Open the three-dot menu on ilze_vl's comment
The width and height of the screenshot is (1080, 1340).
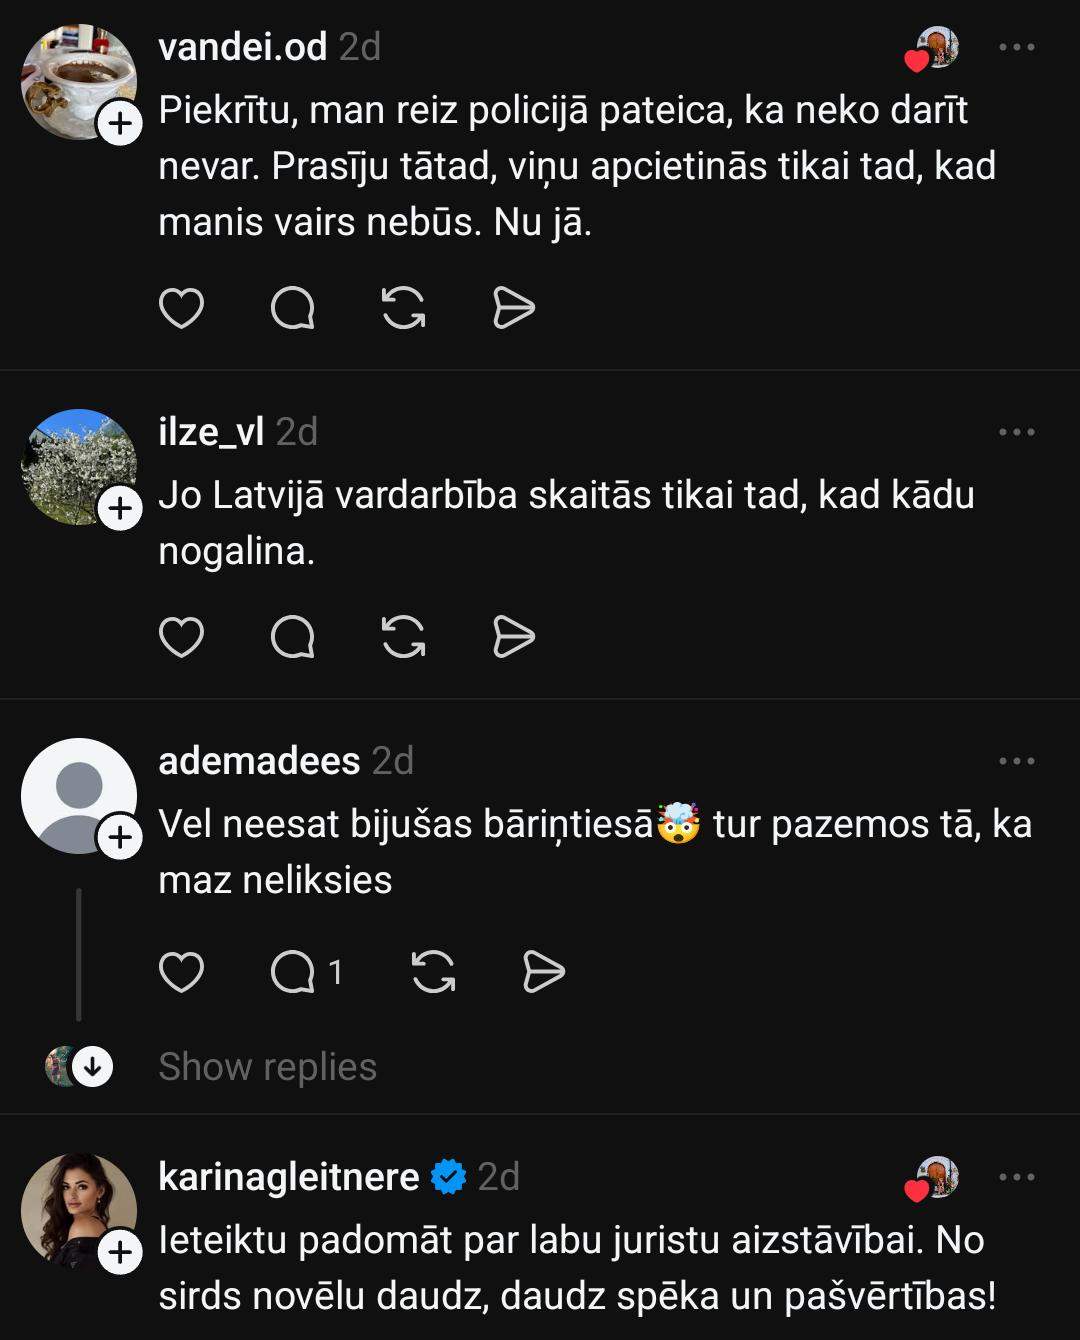click(1017, 432)
